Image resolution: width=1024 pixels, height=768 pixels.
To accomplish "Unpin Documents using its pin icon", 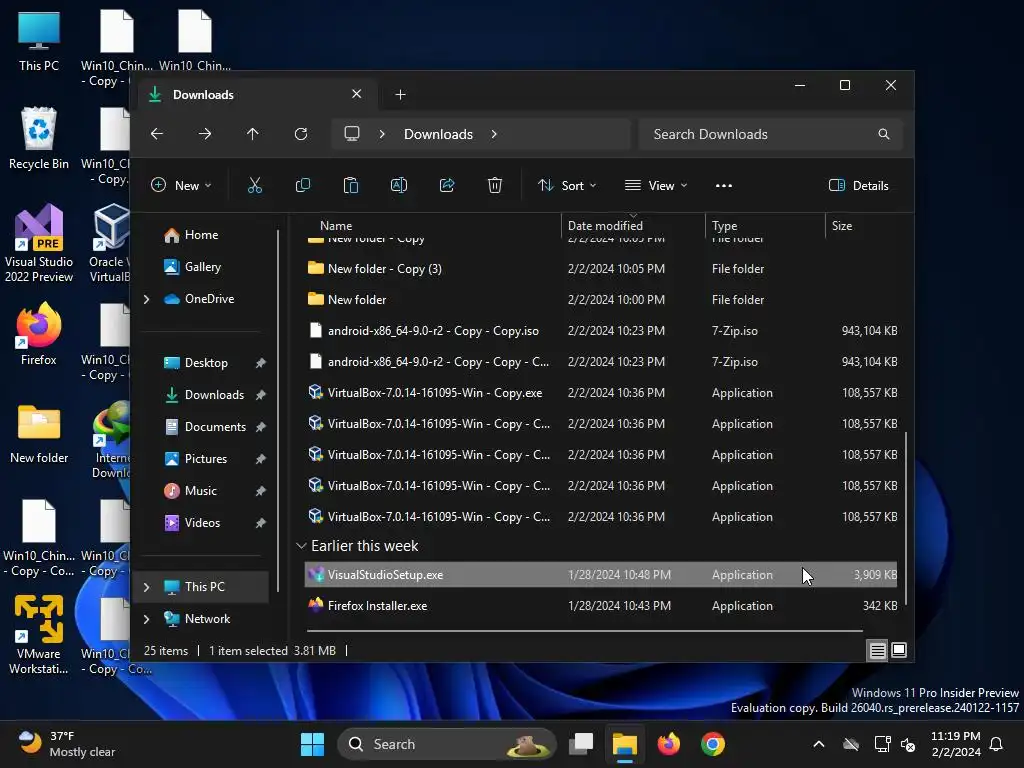I will 261,427.
